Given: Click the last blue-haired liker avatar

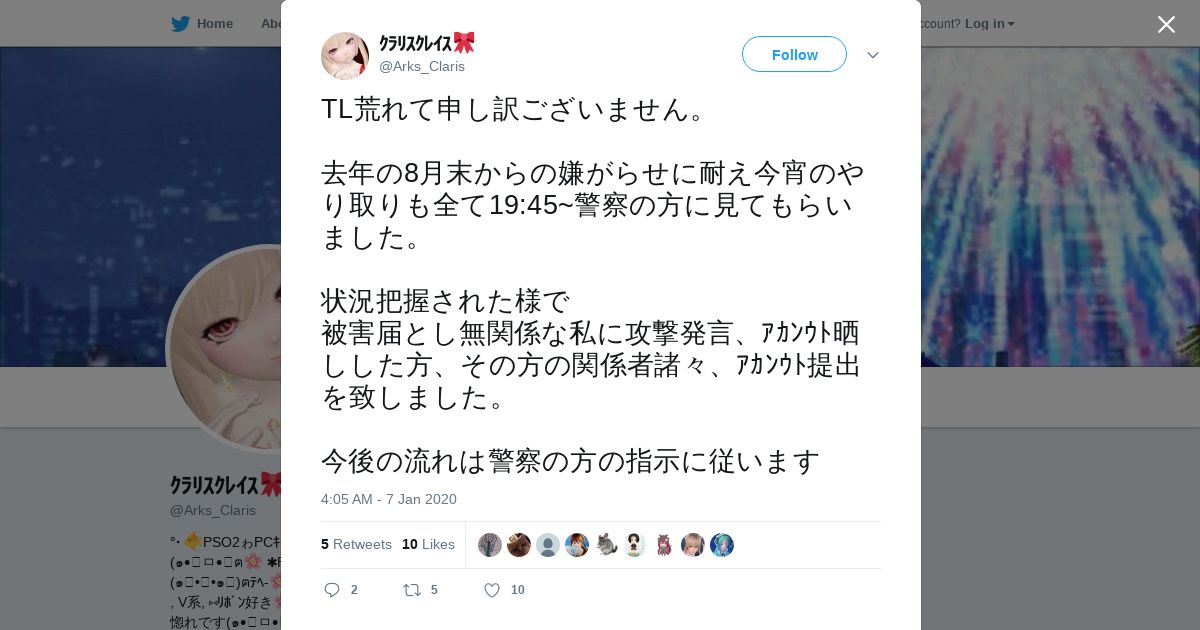Looking at the screenshot, I should pos(722,545).
